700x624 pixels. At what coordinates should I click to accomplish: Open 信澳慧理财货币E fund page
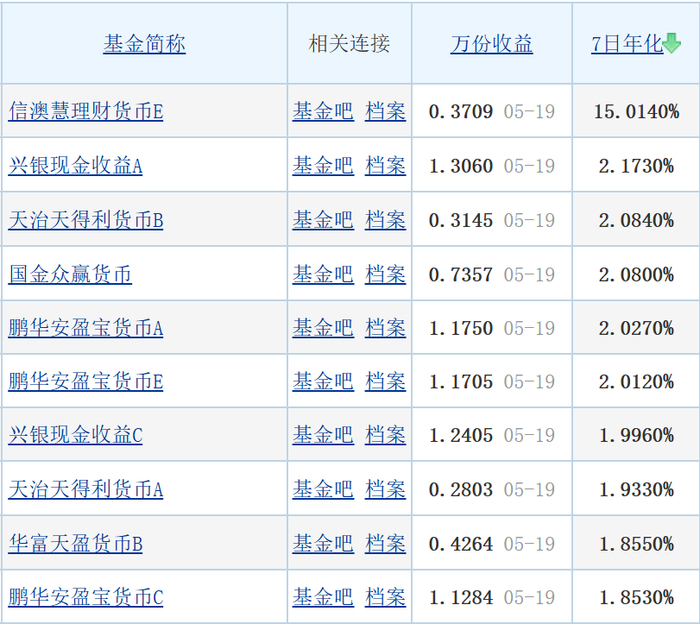pos(86,111)
